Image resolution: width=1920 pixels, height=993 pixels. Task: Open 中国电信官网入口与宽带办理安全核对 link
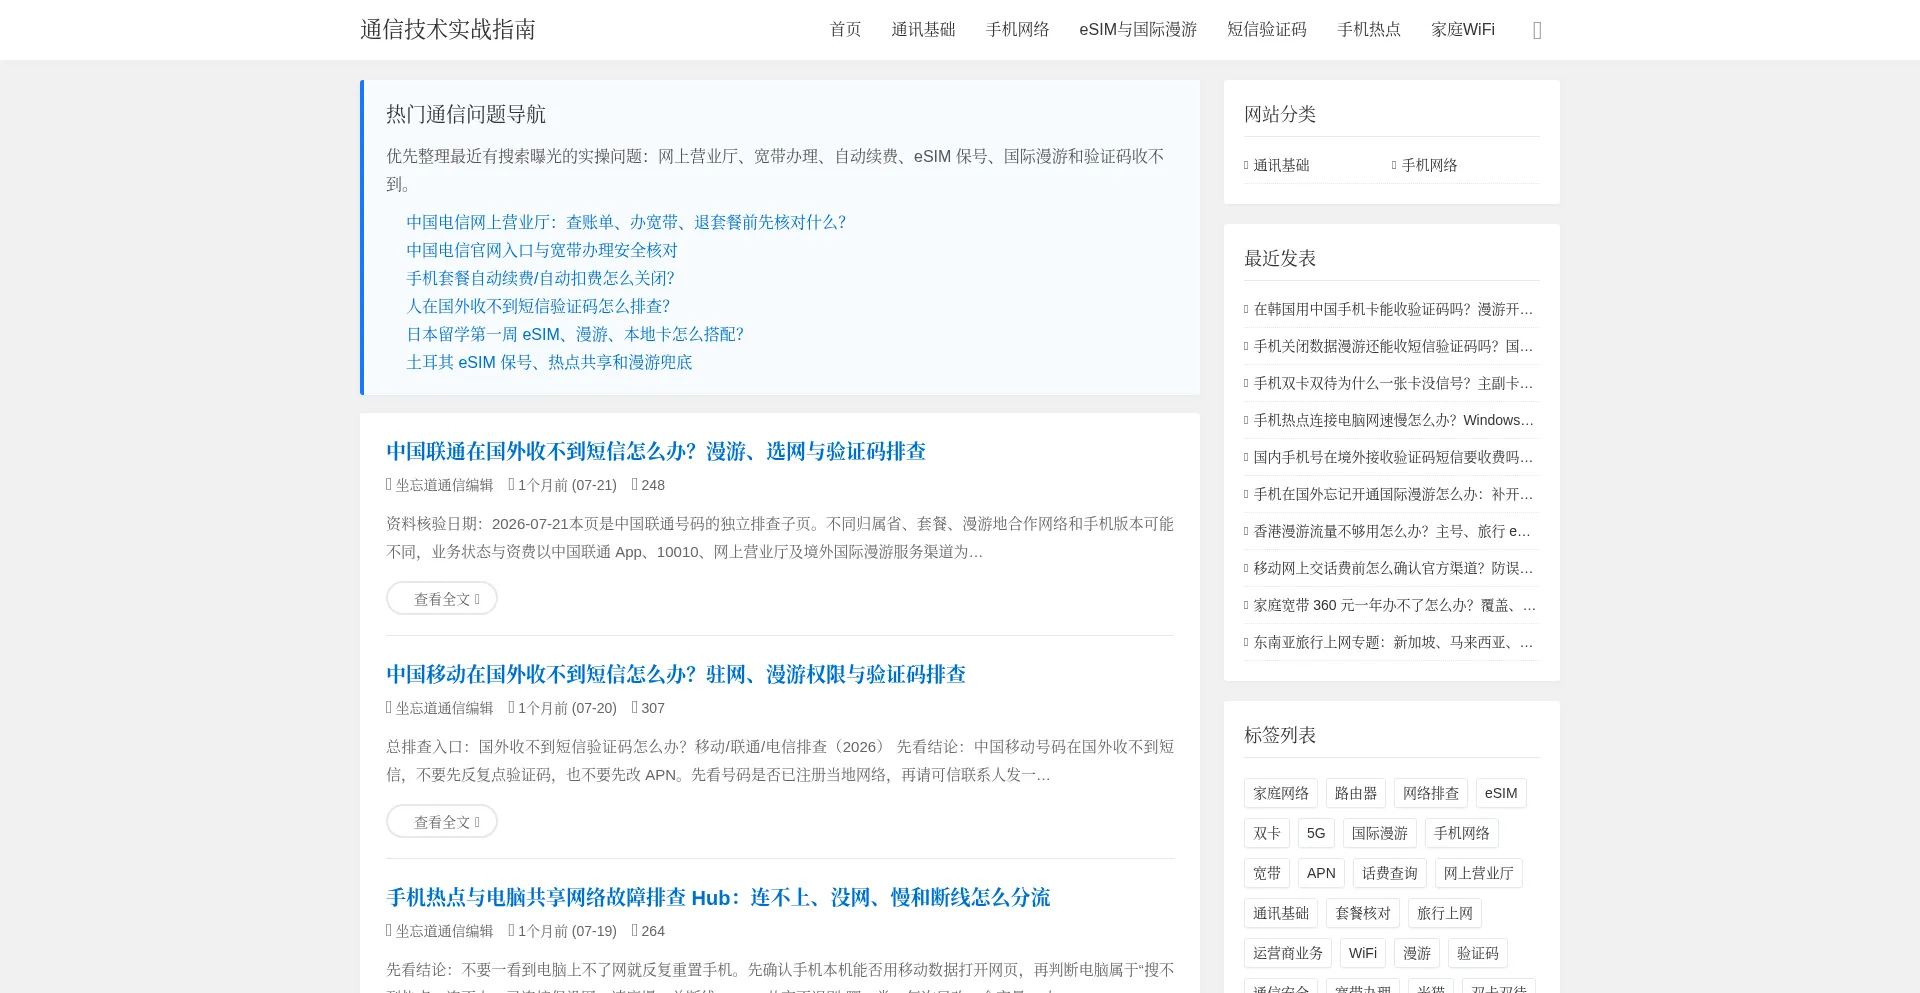click(x=542, y=250)
